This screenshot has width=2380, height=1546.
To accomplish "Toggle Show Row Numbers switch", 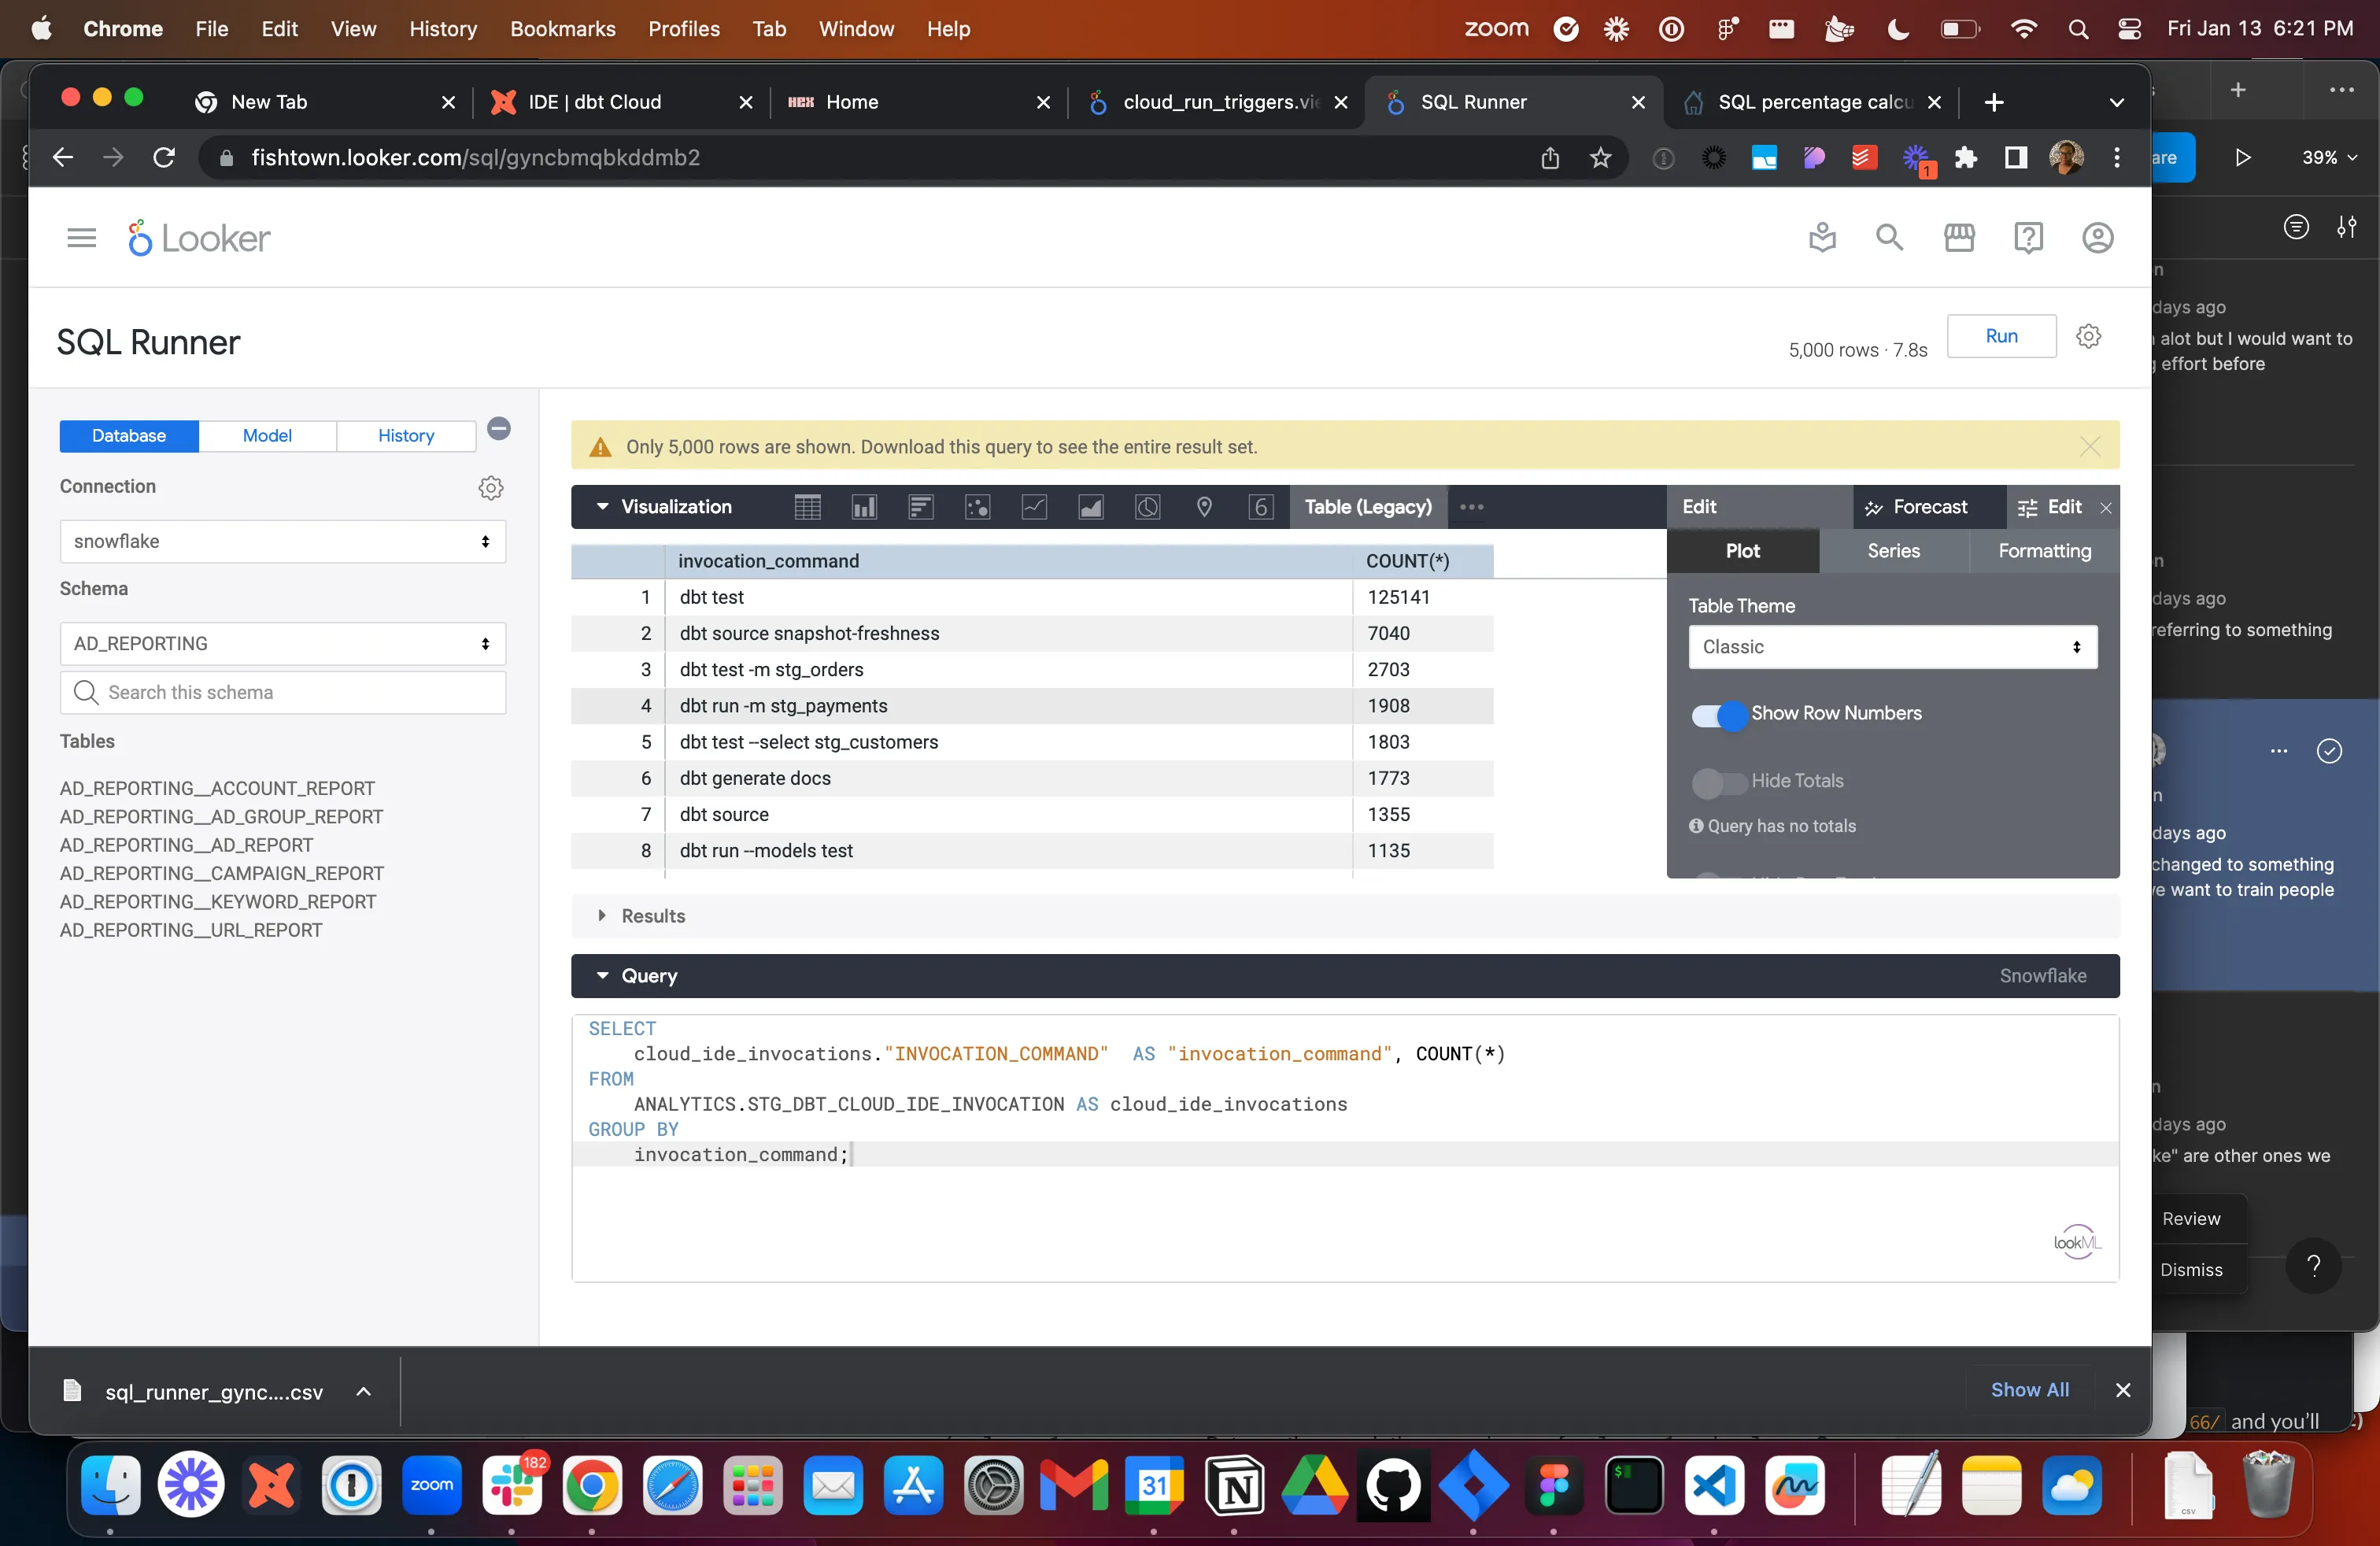I will pos(1718,715).
